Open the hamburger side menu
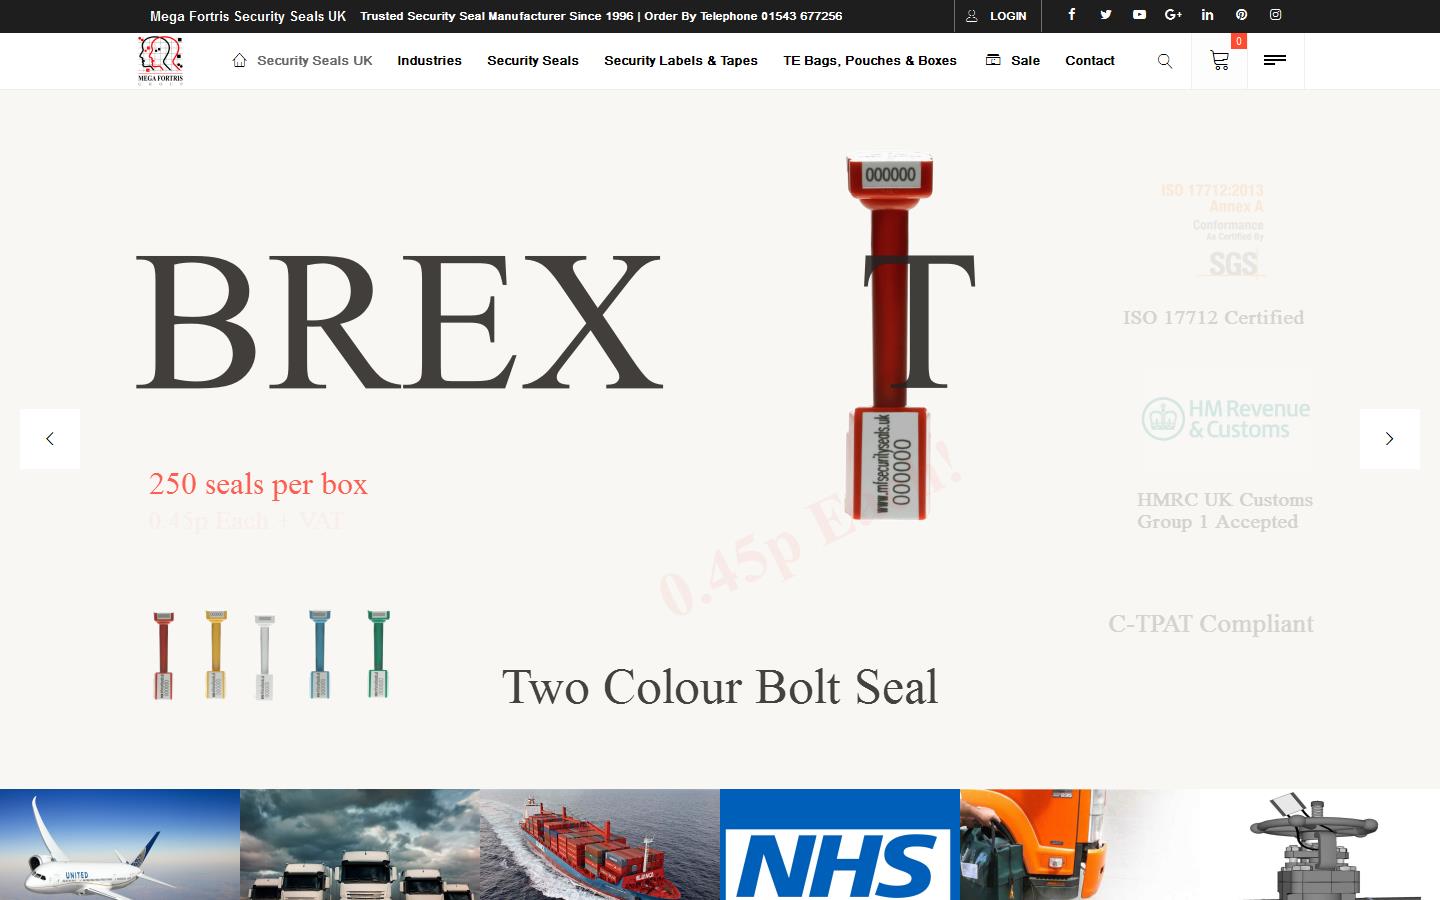This screenshot has width=1440, height=900. pyautogui.click(x=1275, y=61)
